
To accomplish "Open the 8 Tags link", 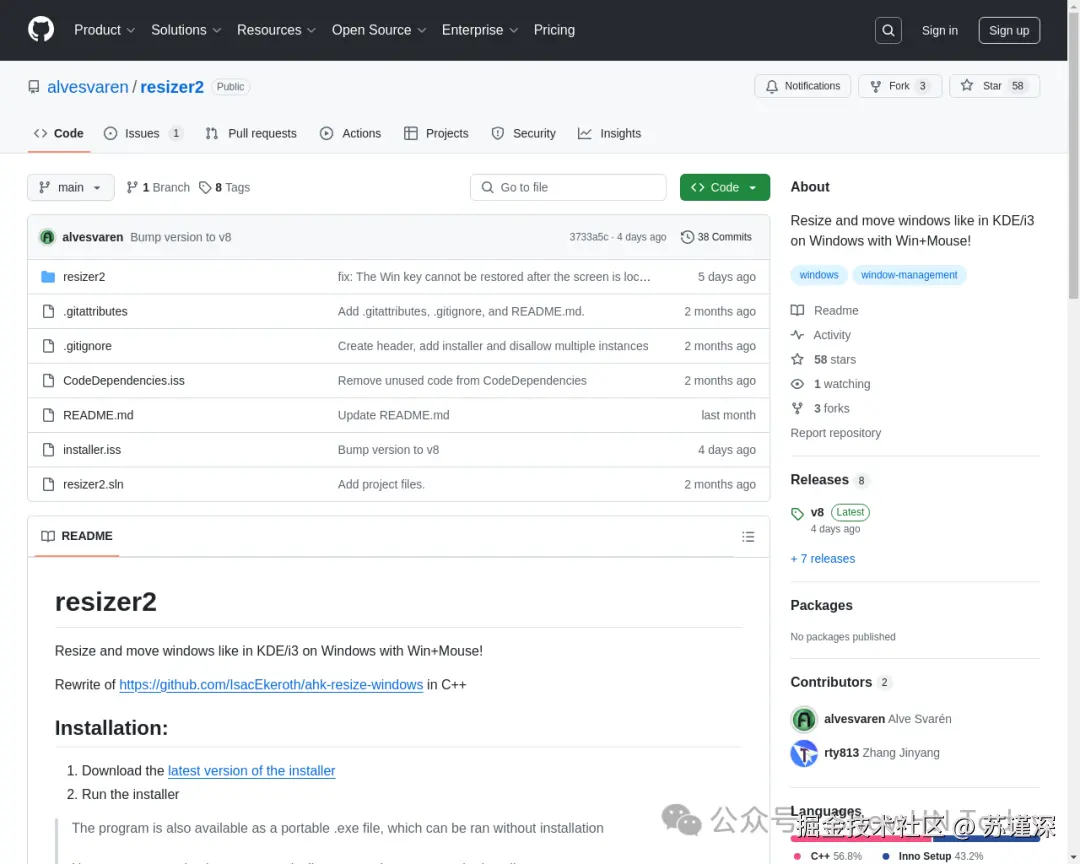I will [x=224, y=187].
